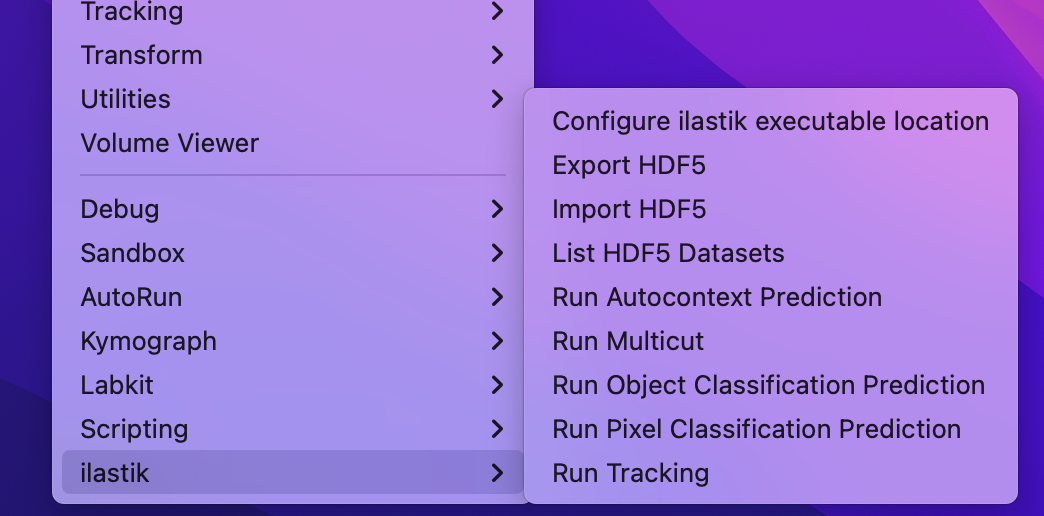Click the chevron arrow beside ilastik
The width and height of the screenshot is (1044, 516).
pos(497,473)
